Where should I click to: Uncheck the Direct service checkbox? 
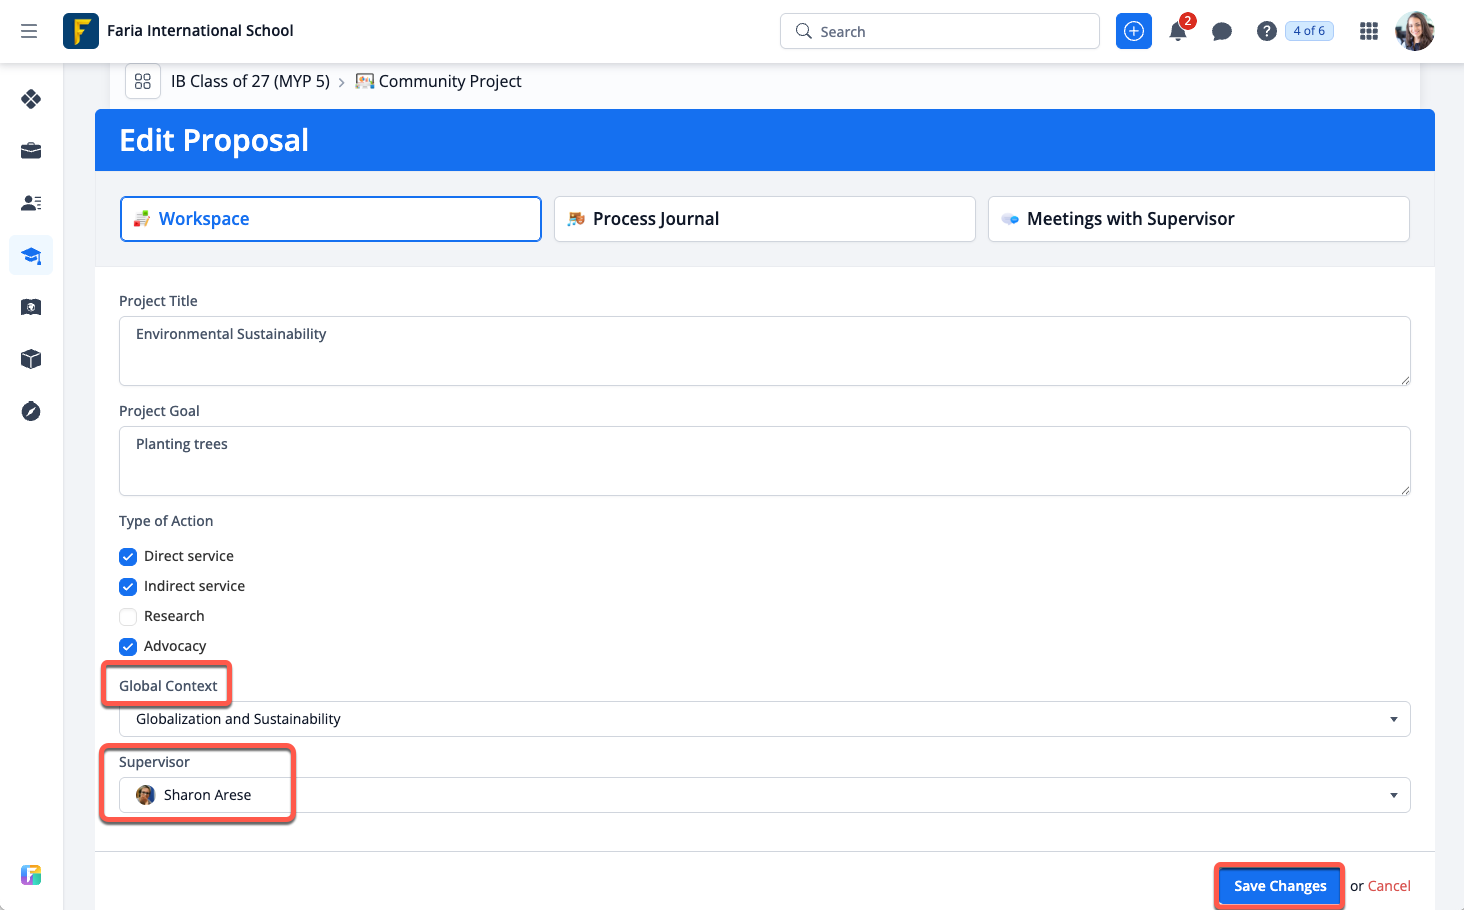point(128,557)
